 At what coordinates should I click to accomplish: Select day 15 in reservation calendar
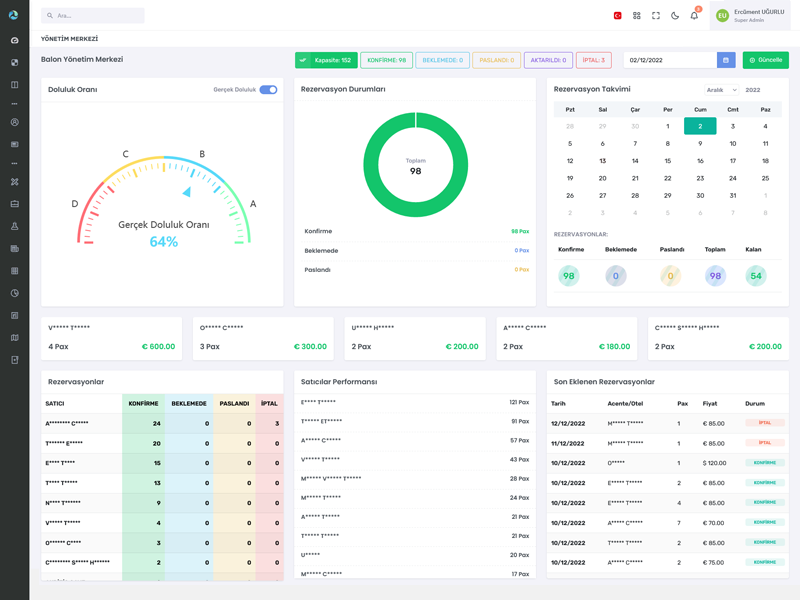[x=667, y=161]
